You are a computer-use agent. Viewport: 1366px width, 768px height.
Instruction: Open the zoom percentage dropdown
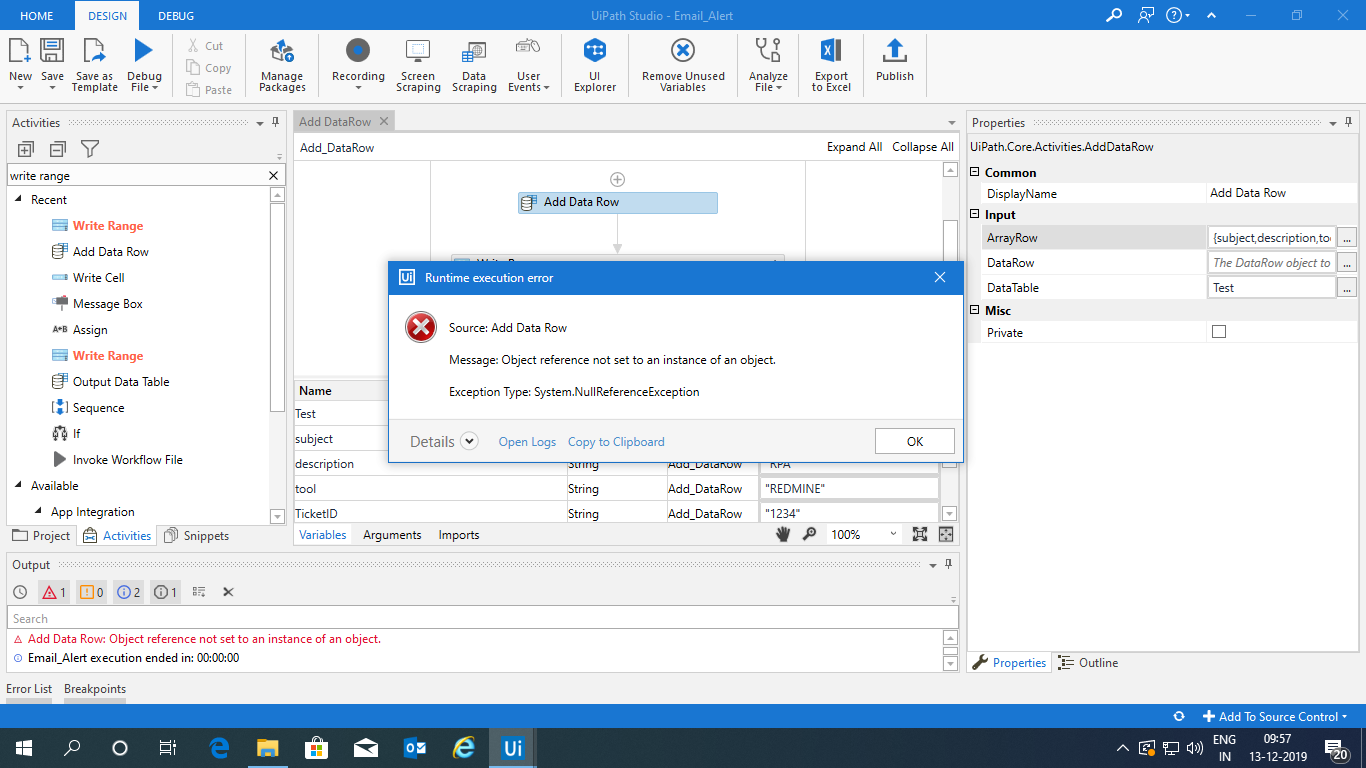[x=891, y=535]
